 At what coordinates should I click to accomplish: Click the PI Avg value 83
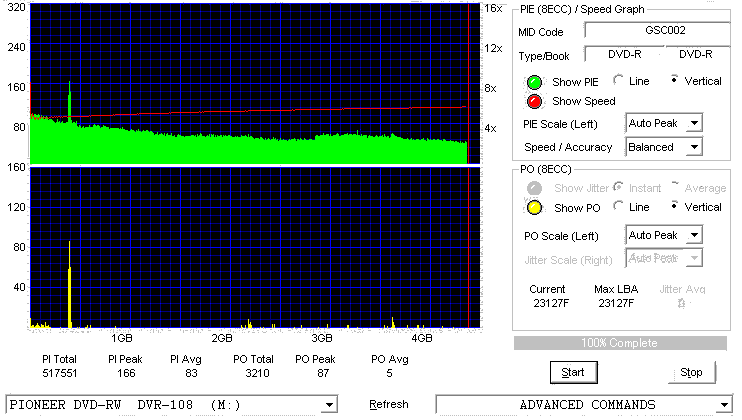click(x=191, y=373)
